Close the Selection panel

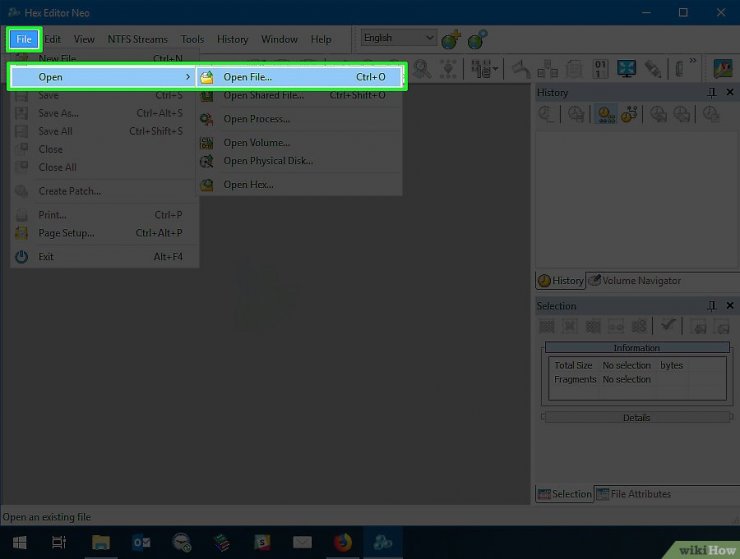coord(730,305)
